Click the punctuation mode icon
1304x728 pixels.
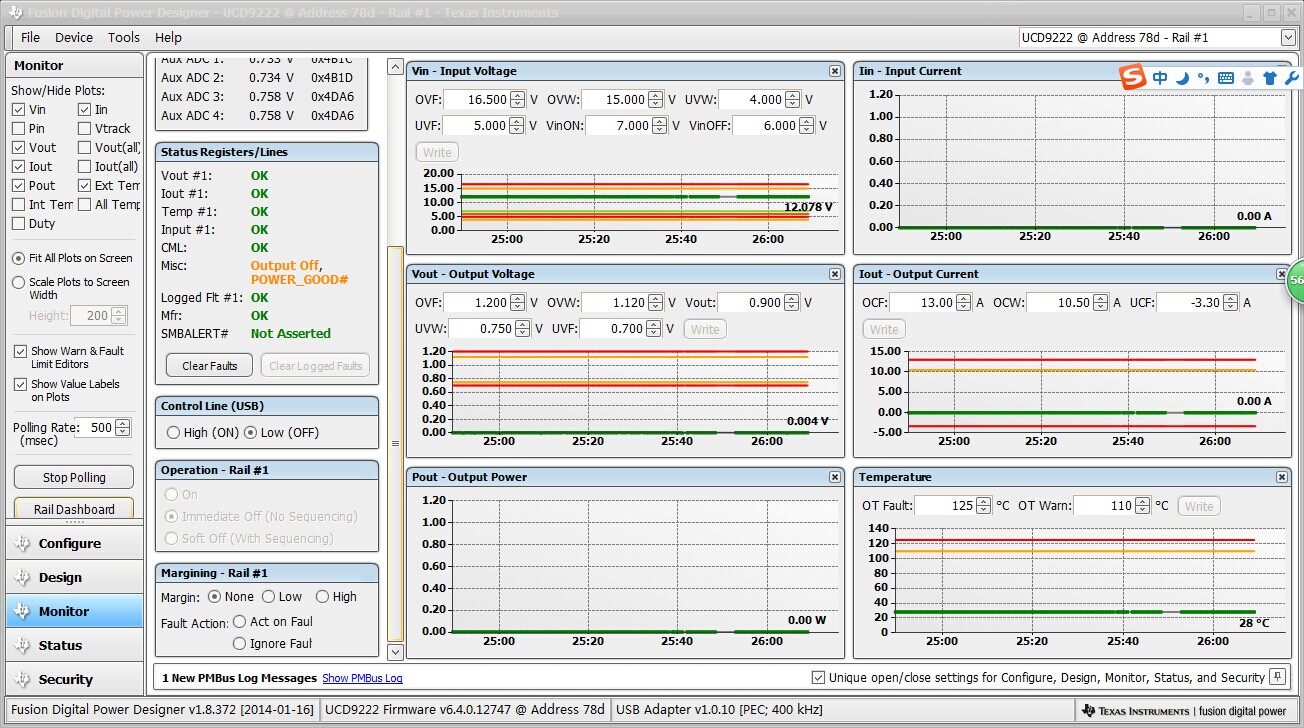click(x=1203, y=78)
